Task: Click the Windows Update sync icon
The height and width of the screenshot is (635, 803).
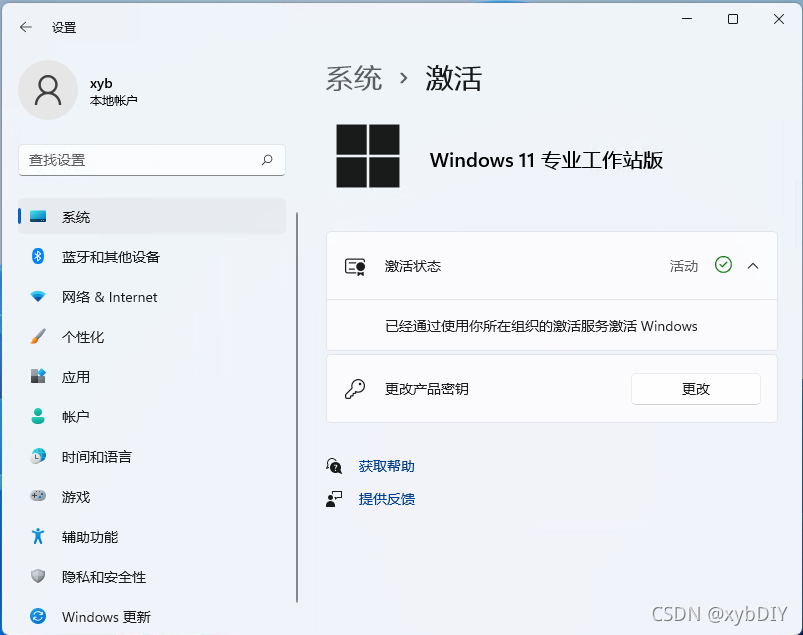Action: (x=38, y=616)
